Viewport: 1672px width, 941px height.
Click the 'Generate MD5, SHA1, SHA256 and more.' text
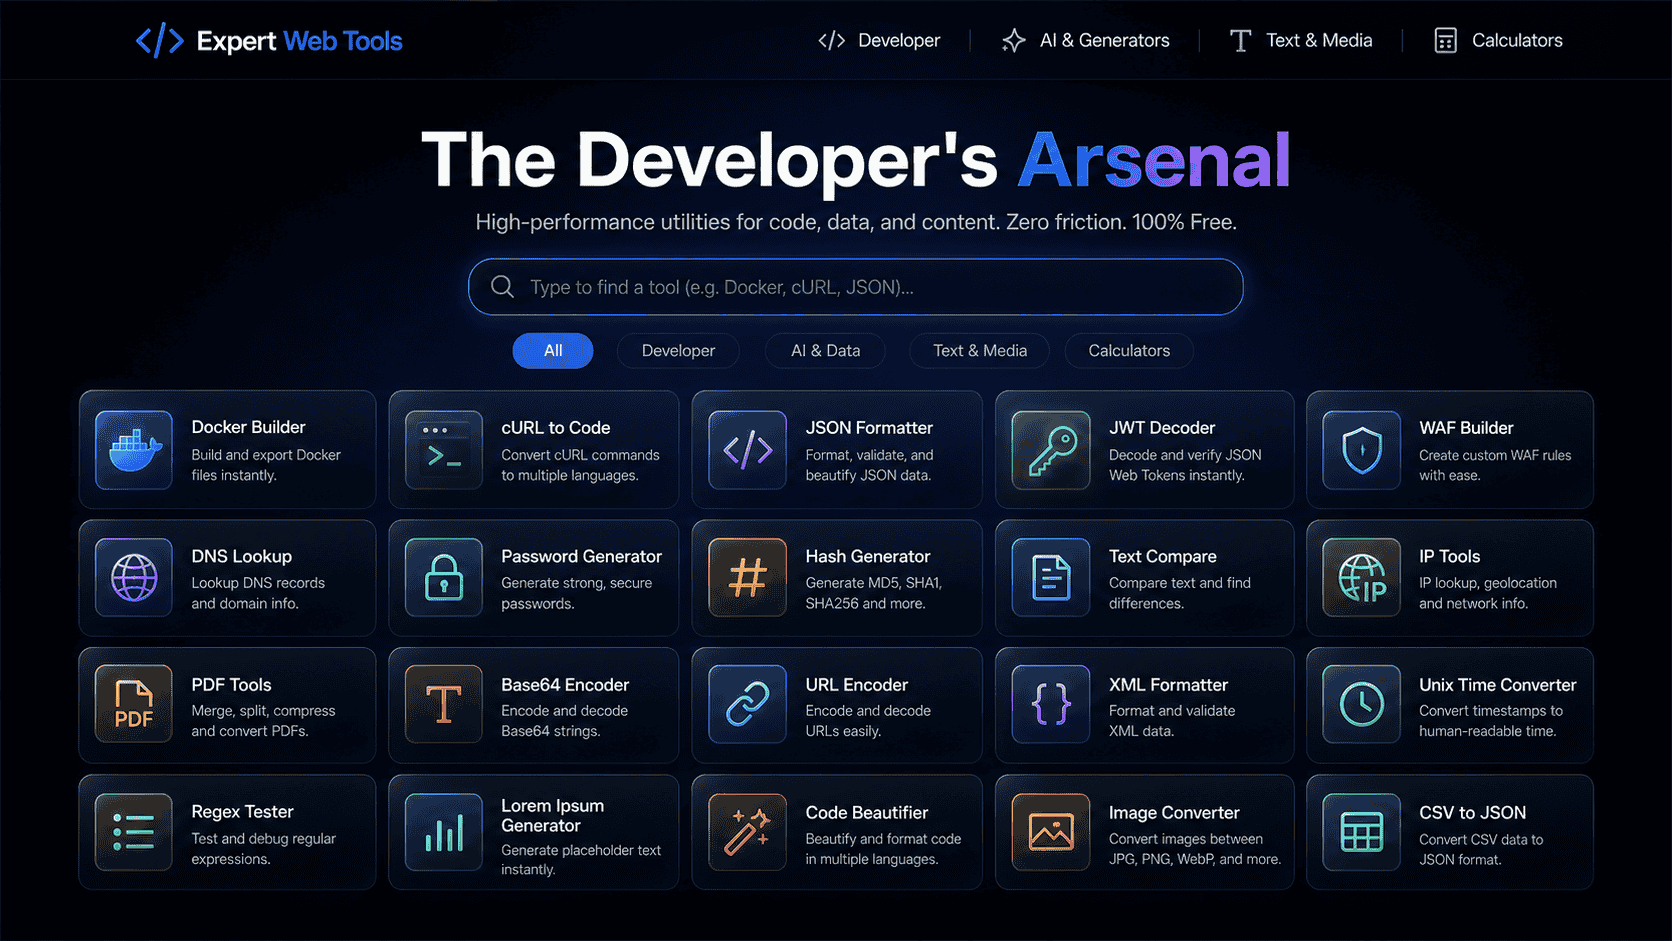(x=874, y=593)
